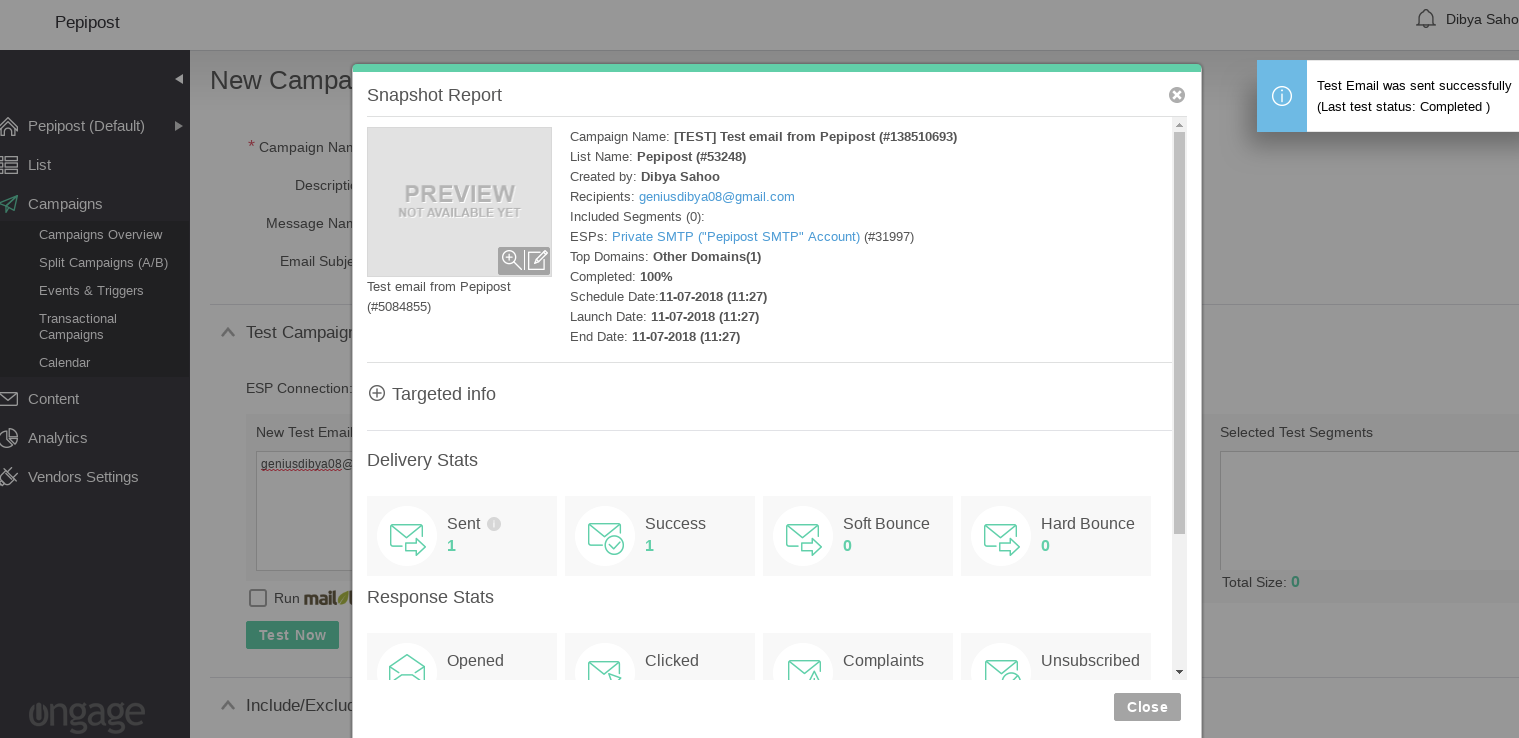Go to Campaigns Overview
This screenshot has width=1519, height=738.
click(x=100, y=235)
